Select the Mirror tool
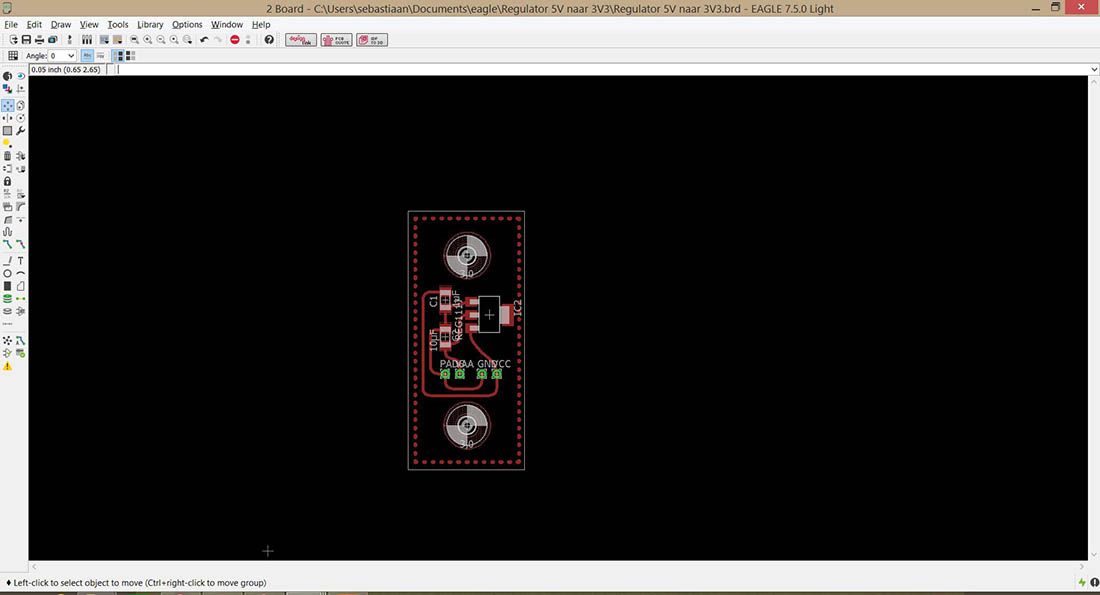The height and width of the screenshot is (595, 1100). 7,118
